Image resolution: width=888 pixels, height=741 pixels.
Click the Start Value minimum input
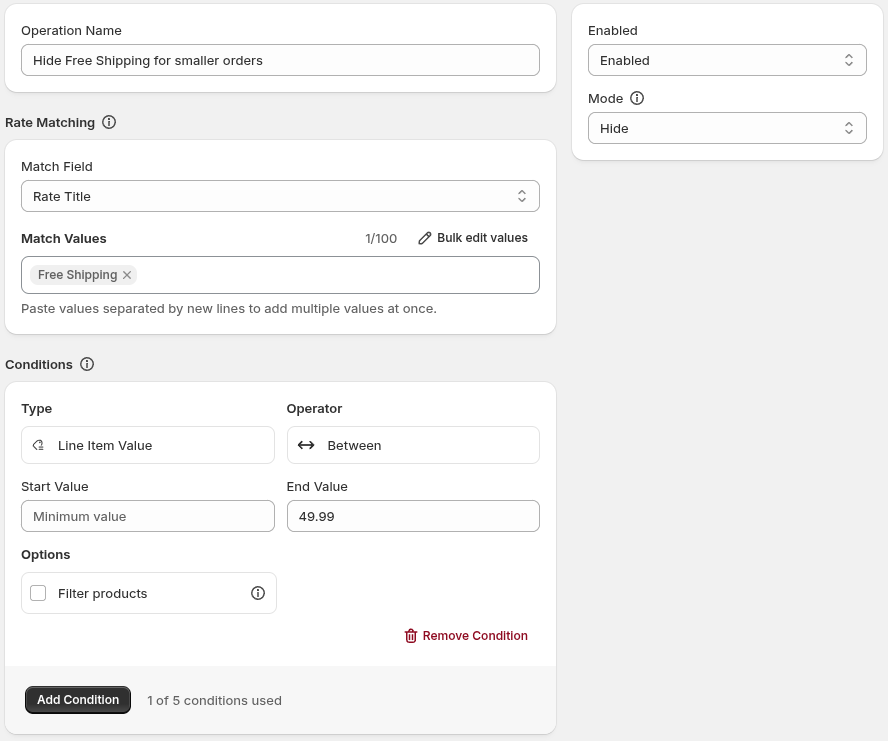click(x=148, y=516)
